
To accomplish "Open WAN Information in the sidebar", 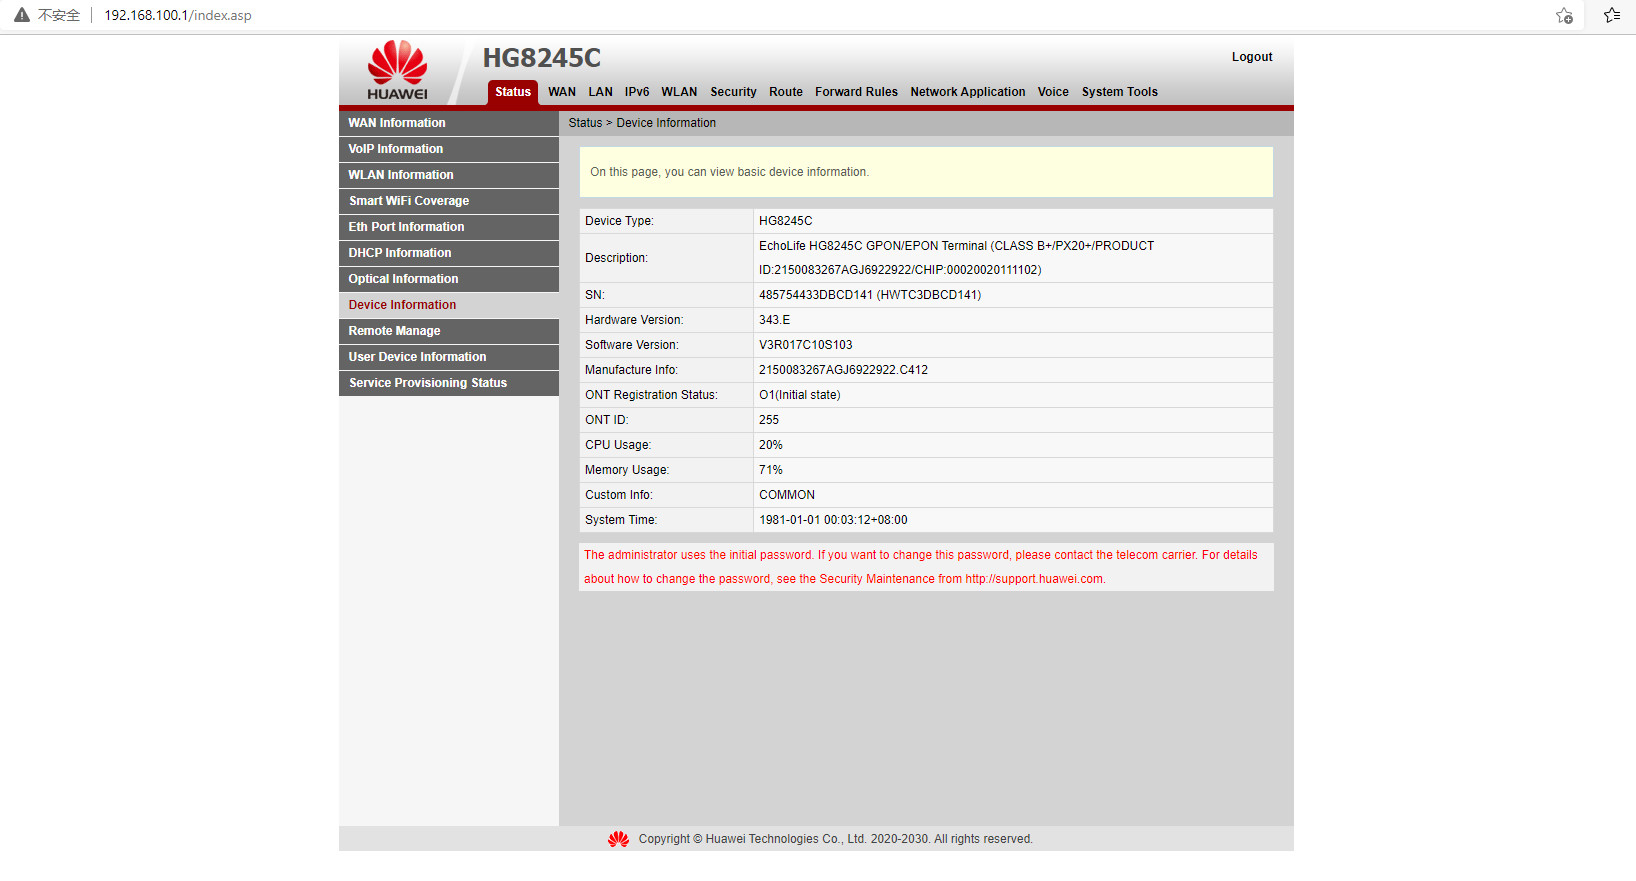I will [397, 123].
